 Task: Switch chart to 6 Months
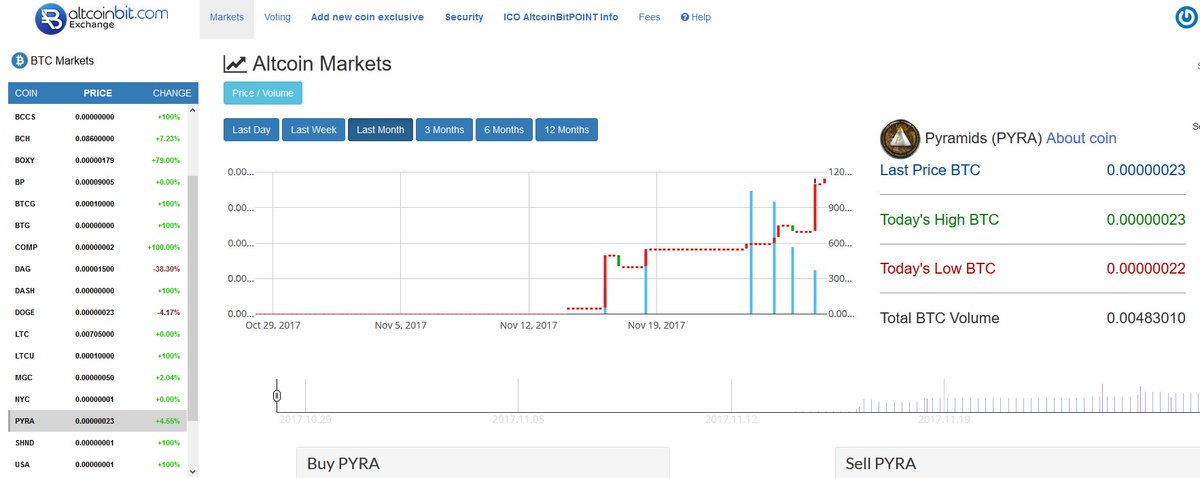(504, 130)
